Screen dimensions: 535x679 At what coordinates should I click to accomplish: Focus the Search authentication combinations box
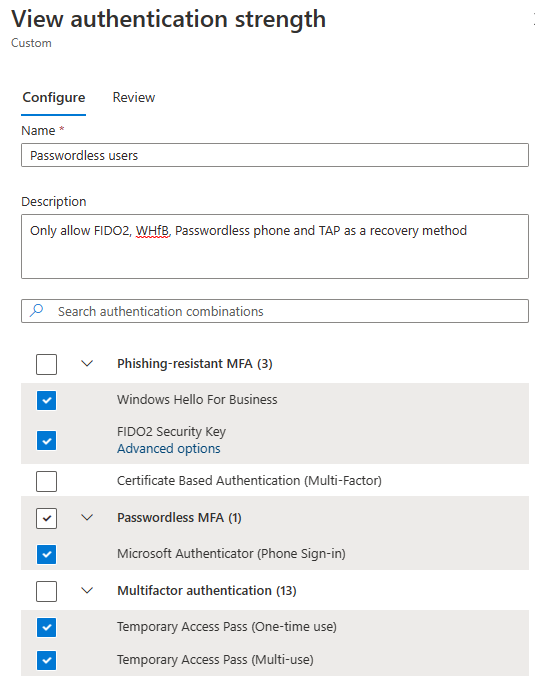pyautogui.click(x=275, y=311)
